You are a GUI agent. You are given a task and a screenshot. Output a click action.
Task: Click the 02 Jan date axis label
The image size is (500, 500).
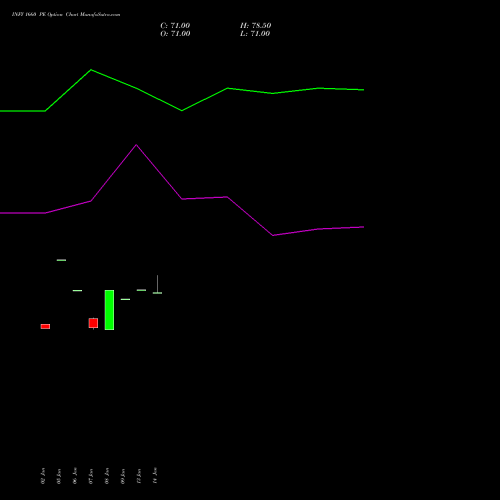pos(43,476)
